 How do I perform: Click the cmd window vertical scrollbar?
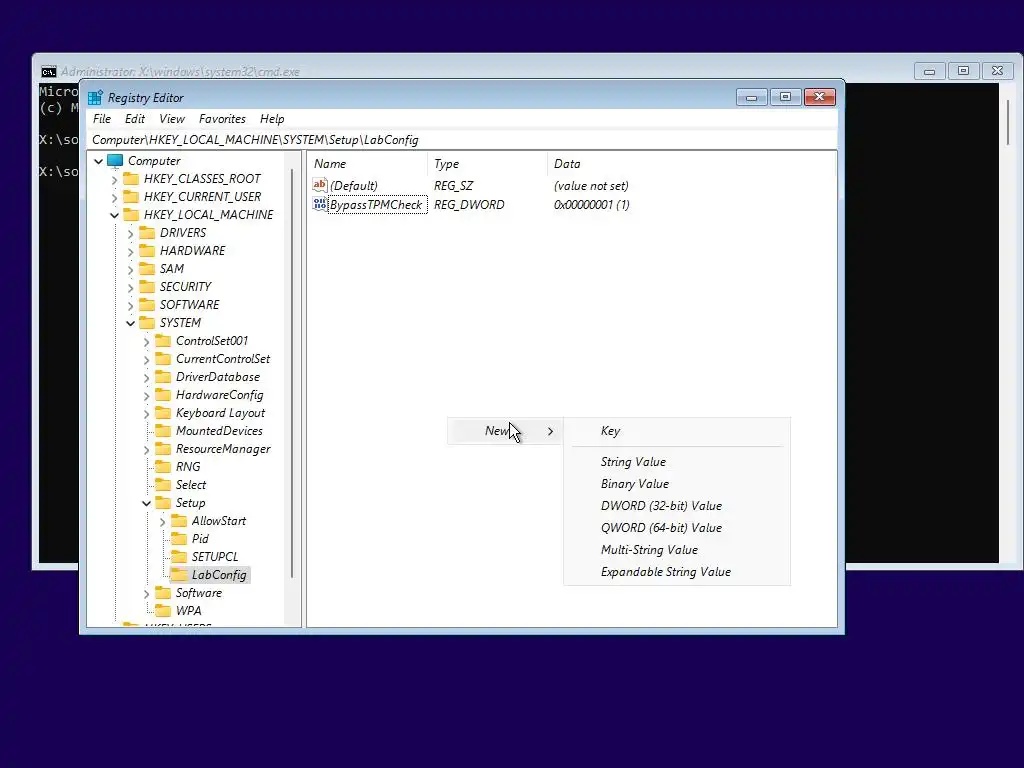pos(1008,122)
